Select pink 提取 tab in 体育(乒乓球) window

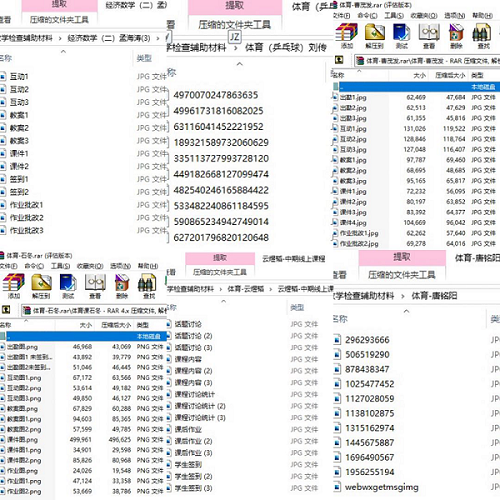235,7
